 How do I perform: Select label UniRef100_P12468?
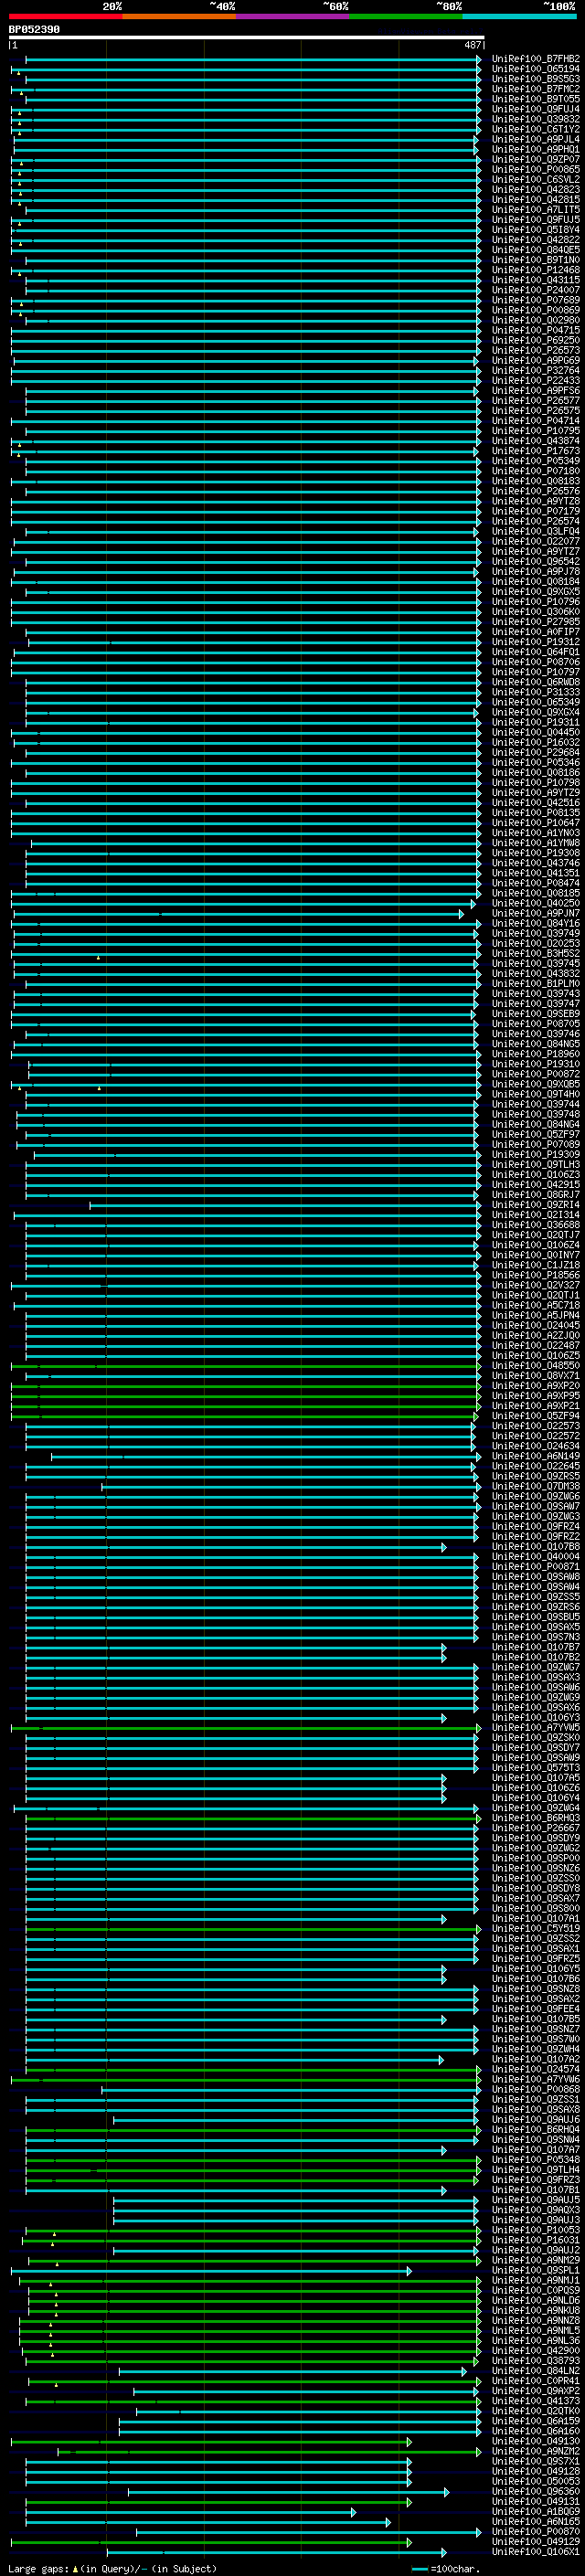pos(536,270)
